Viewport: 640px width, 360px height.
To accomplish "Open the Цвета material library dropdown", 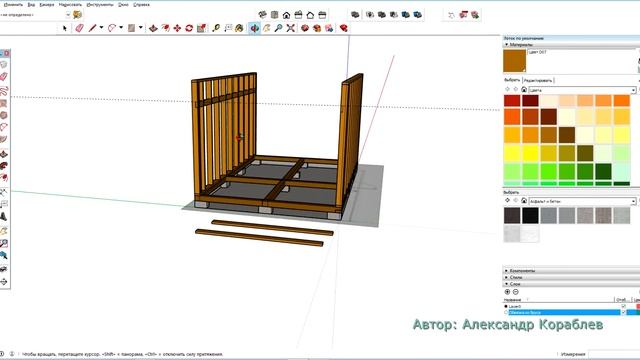I will (582, 90).
